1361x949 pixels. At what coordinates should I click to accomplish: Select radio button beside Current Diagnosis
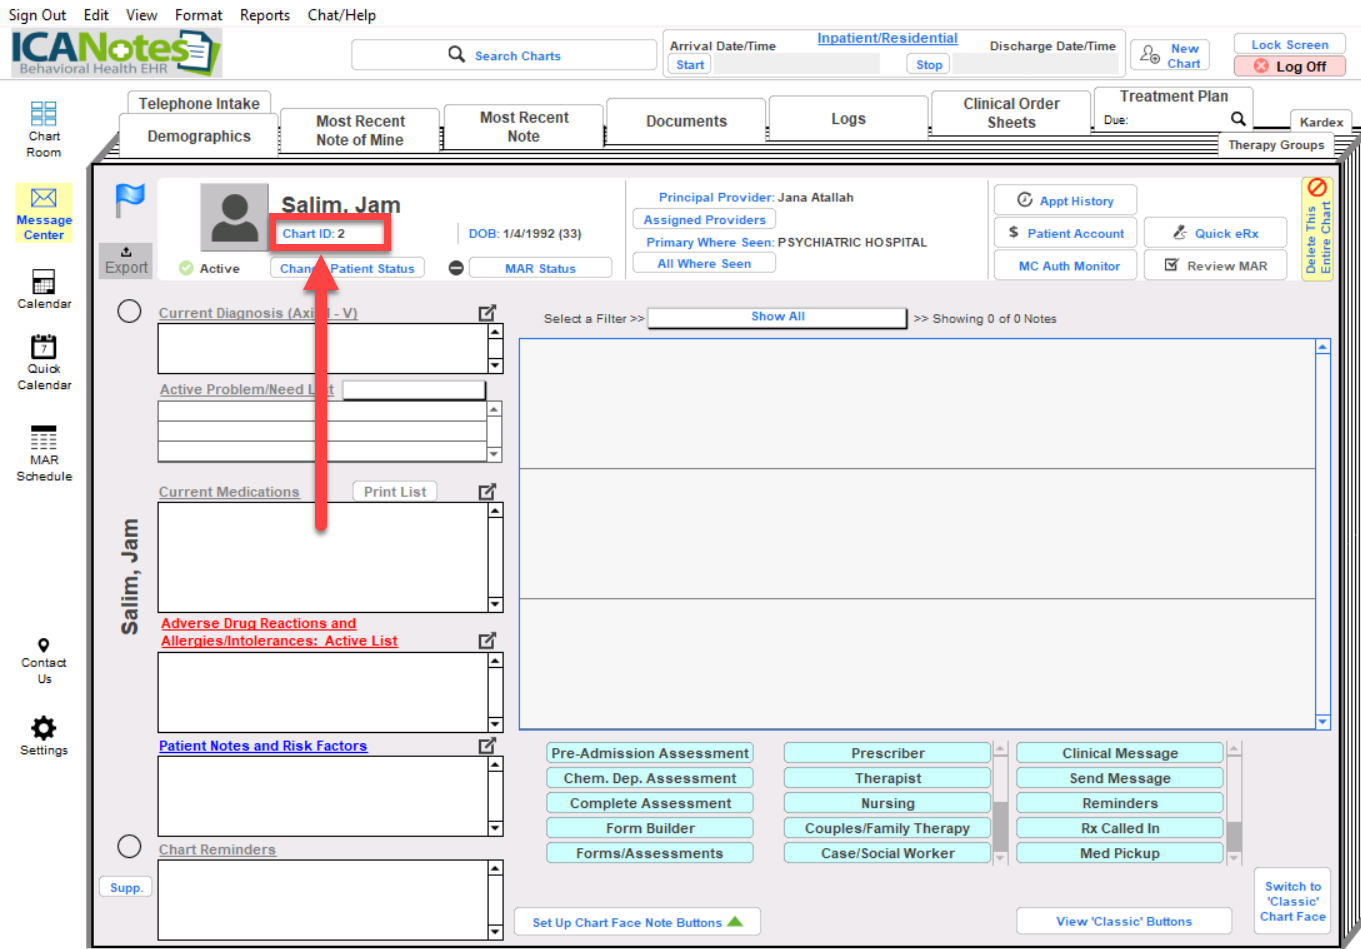click(129, 311)
